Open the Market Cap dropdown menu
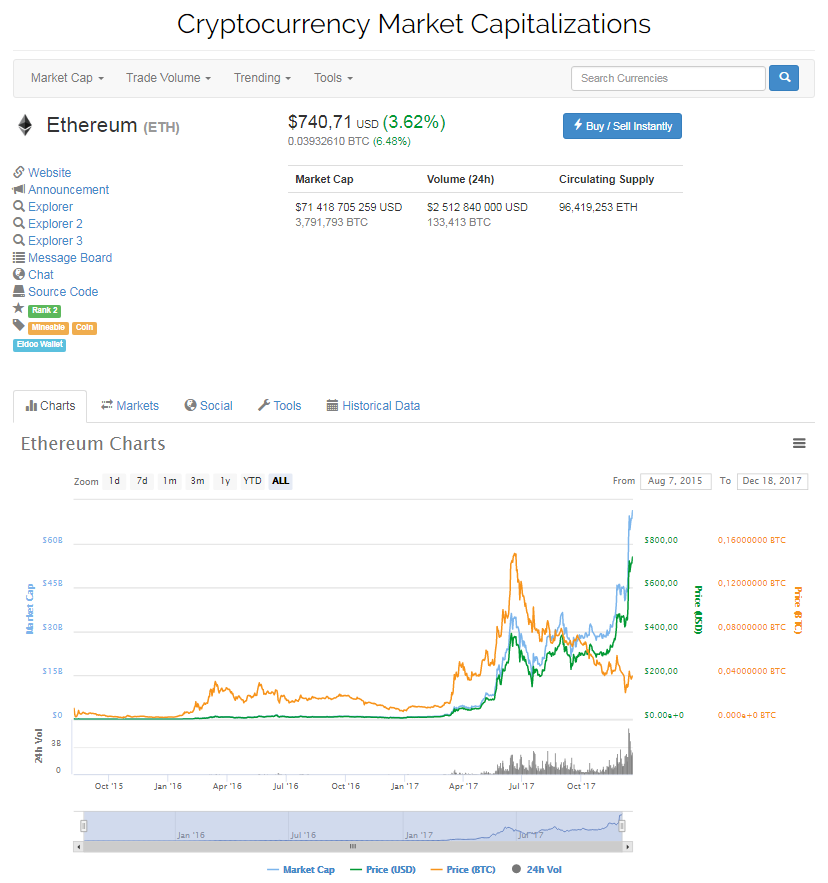 67,78
